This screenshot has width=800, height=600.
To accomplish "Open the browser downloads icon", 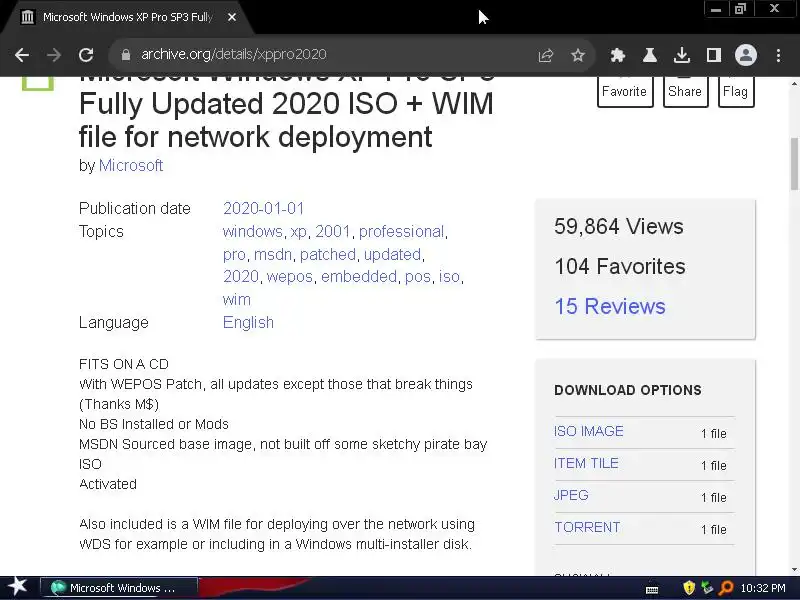I will tap(682, 55).
